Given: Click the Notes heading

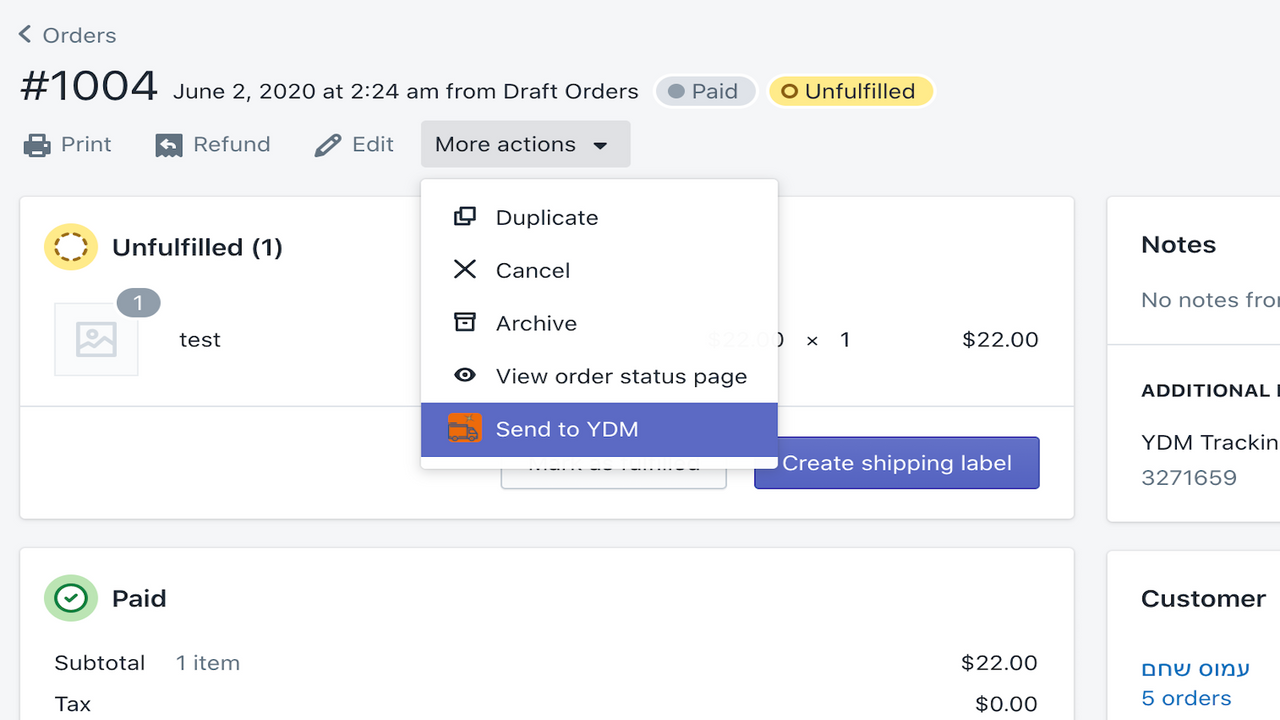Looking at the screenshot, I should [1178, 245].
